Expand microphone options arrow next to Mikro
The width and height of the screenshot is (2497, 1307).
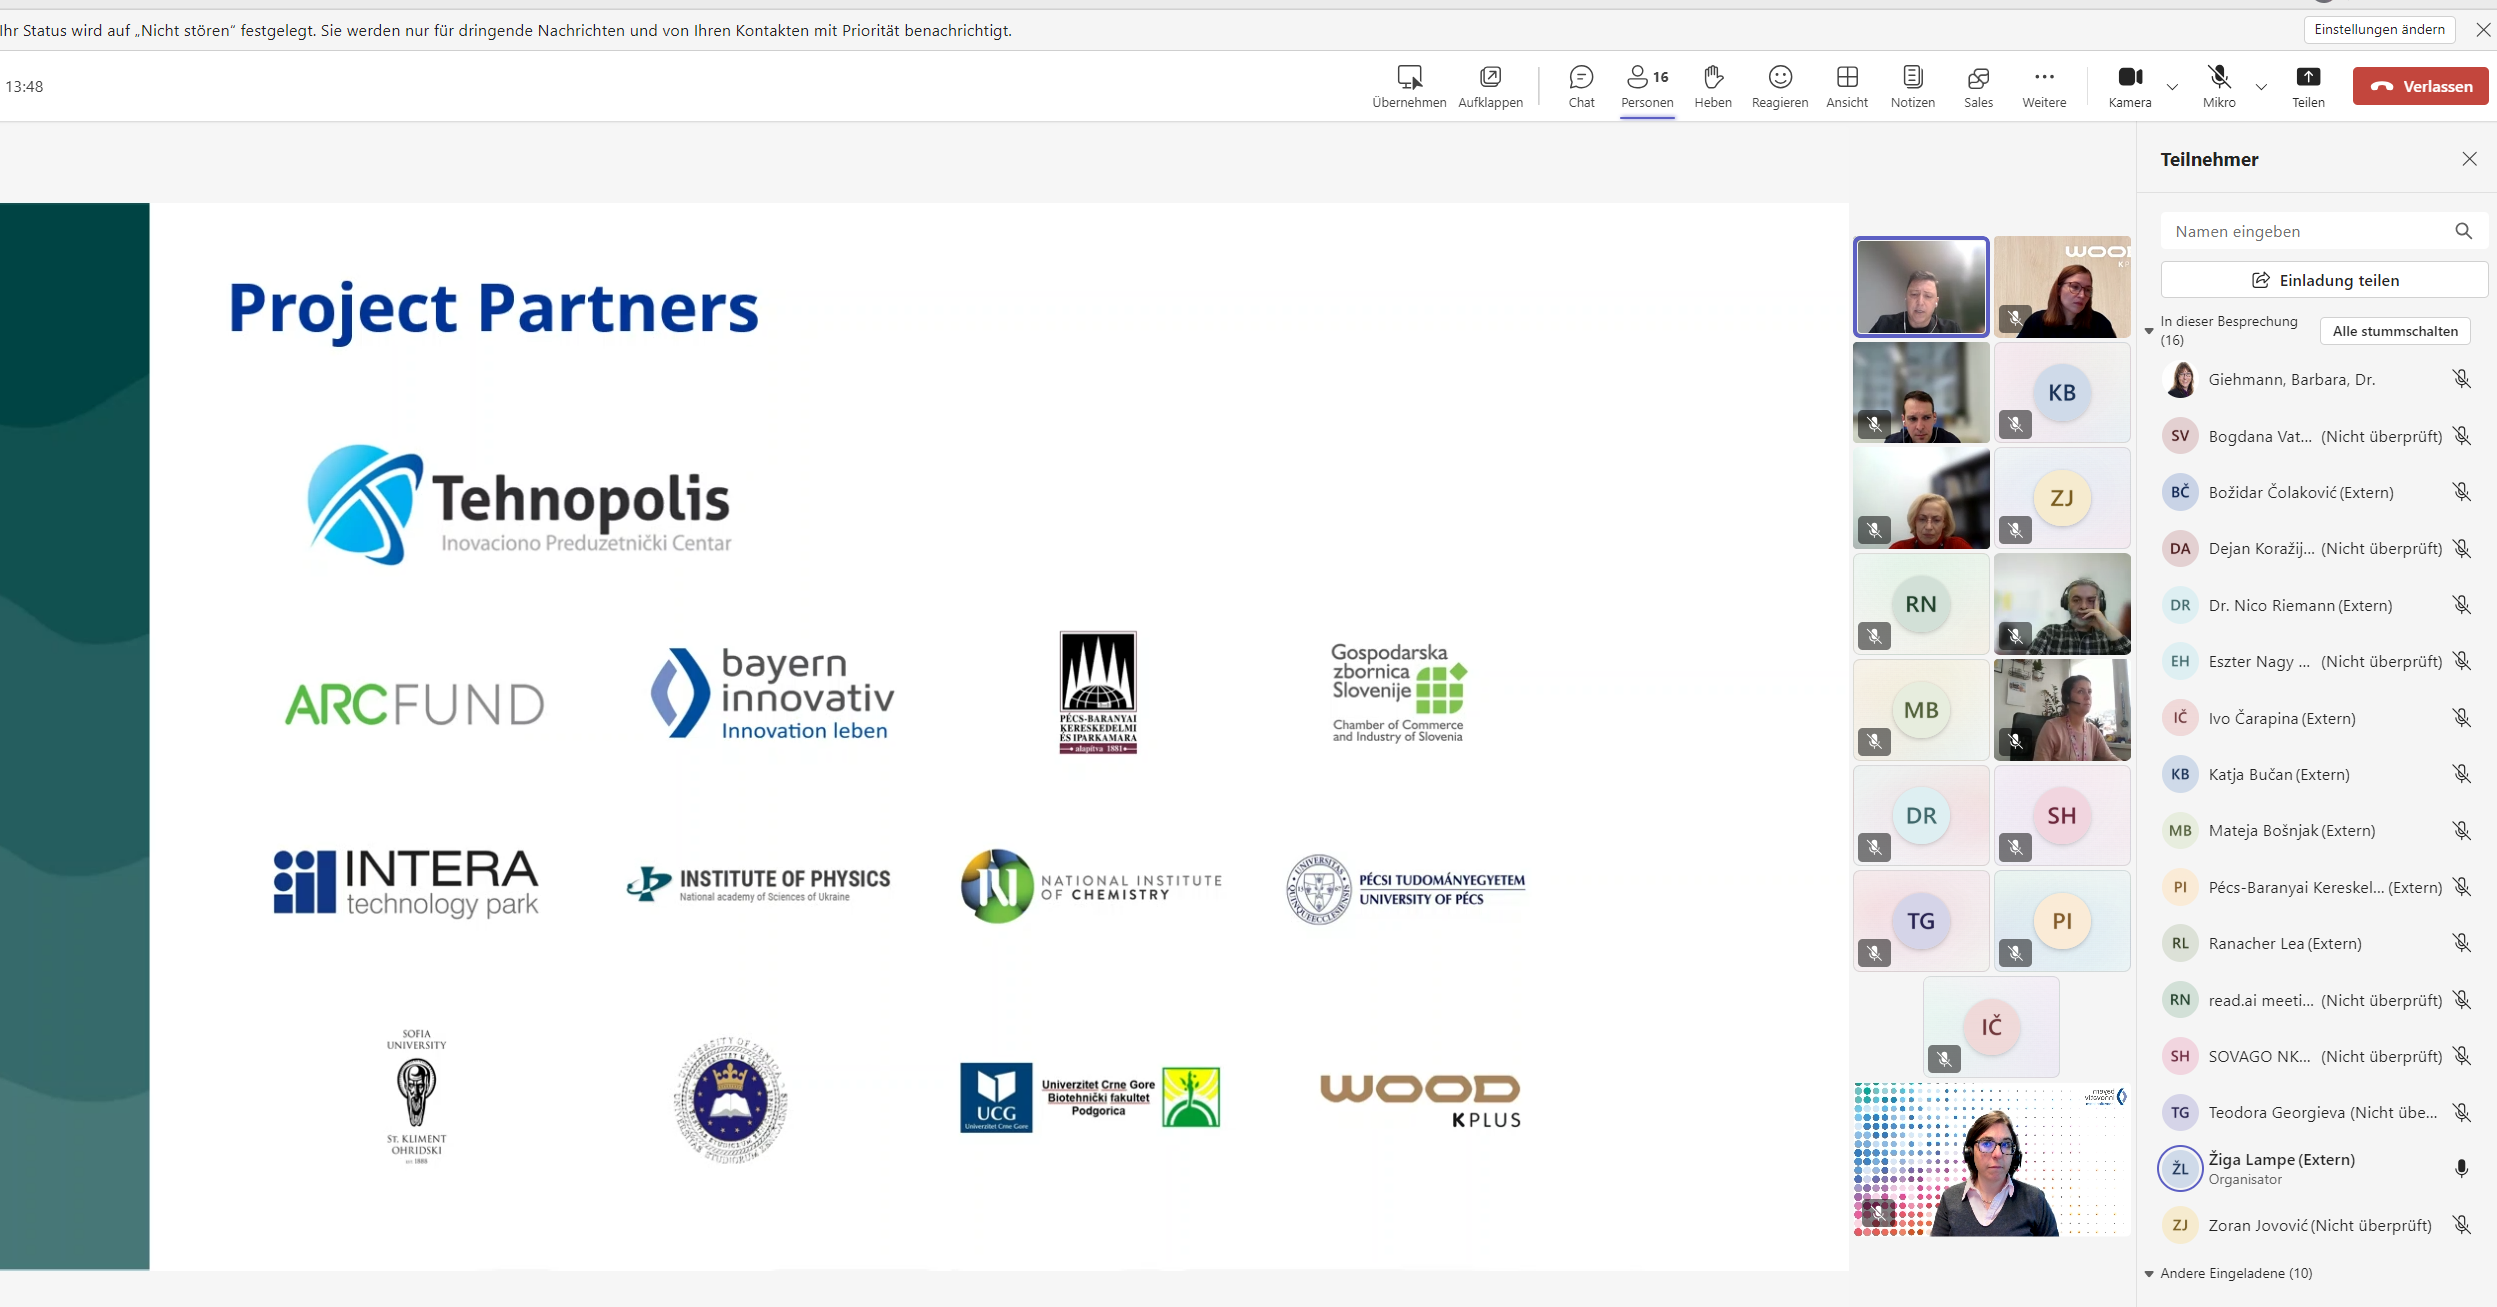(2261, 87)
